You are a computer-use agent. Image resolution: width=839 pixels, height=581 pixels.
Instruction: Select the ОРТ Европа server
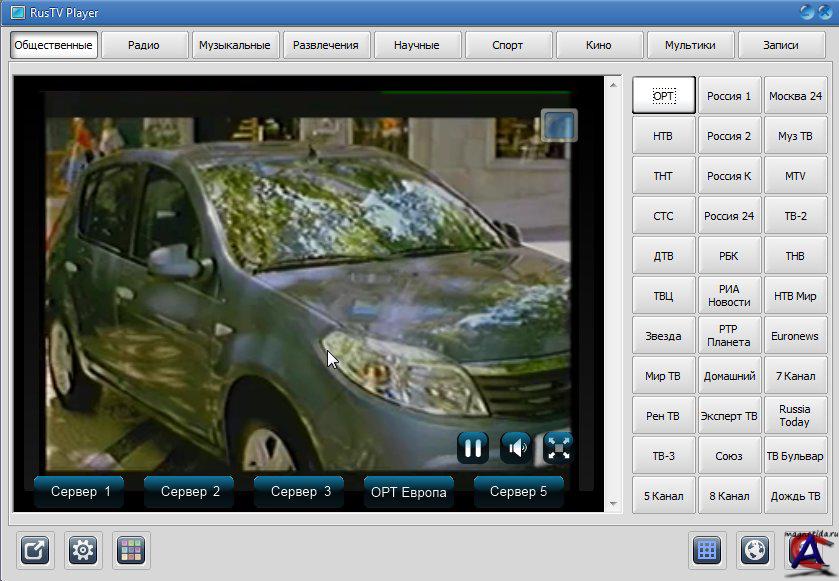(408, 492)
